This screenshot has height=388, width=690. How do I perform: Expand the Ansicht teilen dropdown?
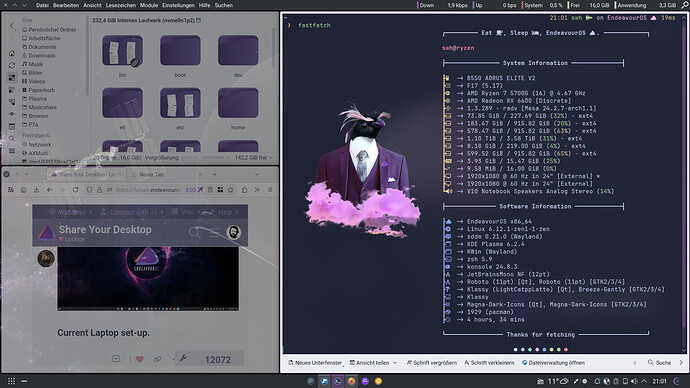[395, 363]
